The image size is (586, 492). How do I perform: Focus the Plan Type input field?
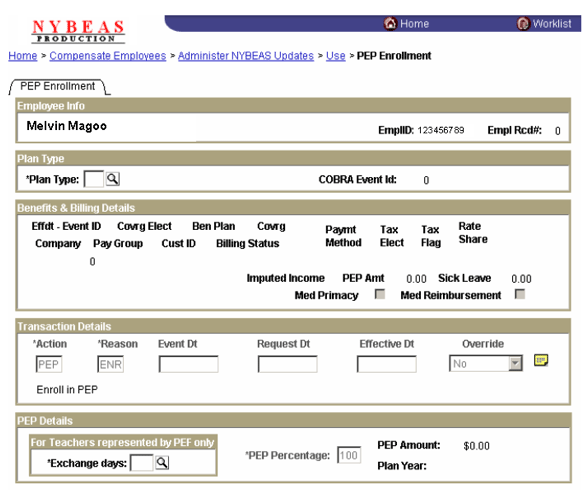[94, 179]
